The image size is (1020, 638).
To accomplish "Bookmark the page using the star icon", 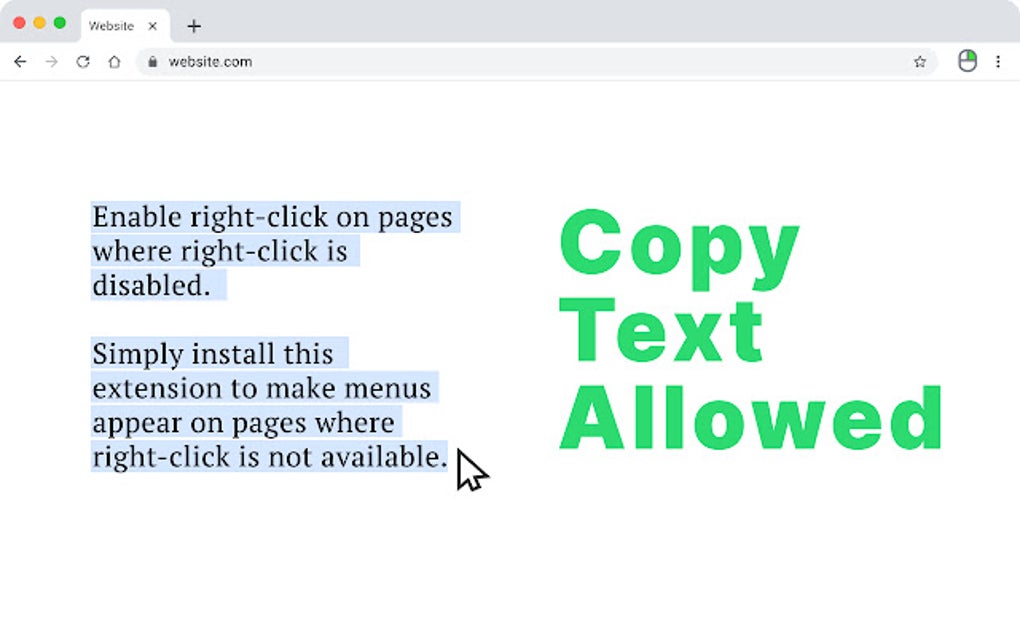I will click(919, 61).
